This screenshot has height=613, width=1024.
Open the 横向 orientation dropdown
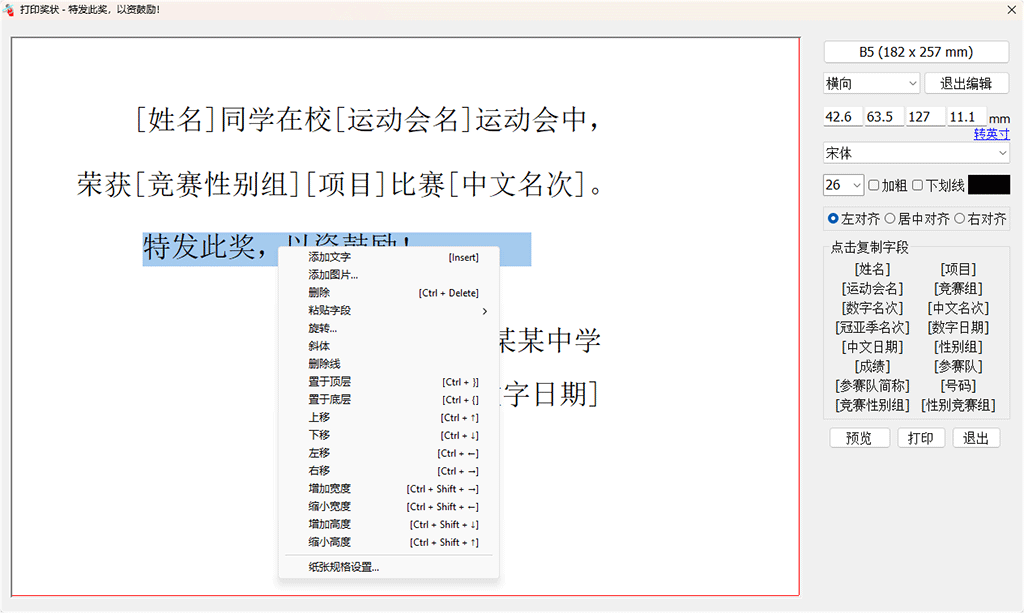[x=871, y=84]
